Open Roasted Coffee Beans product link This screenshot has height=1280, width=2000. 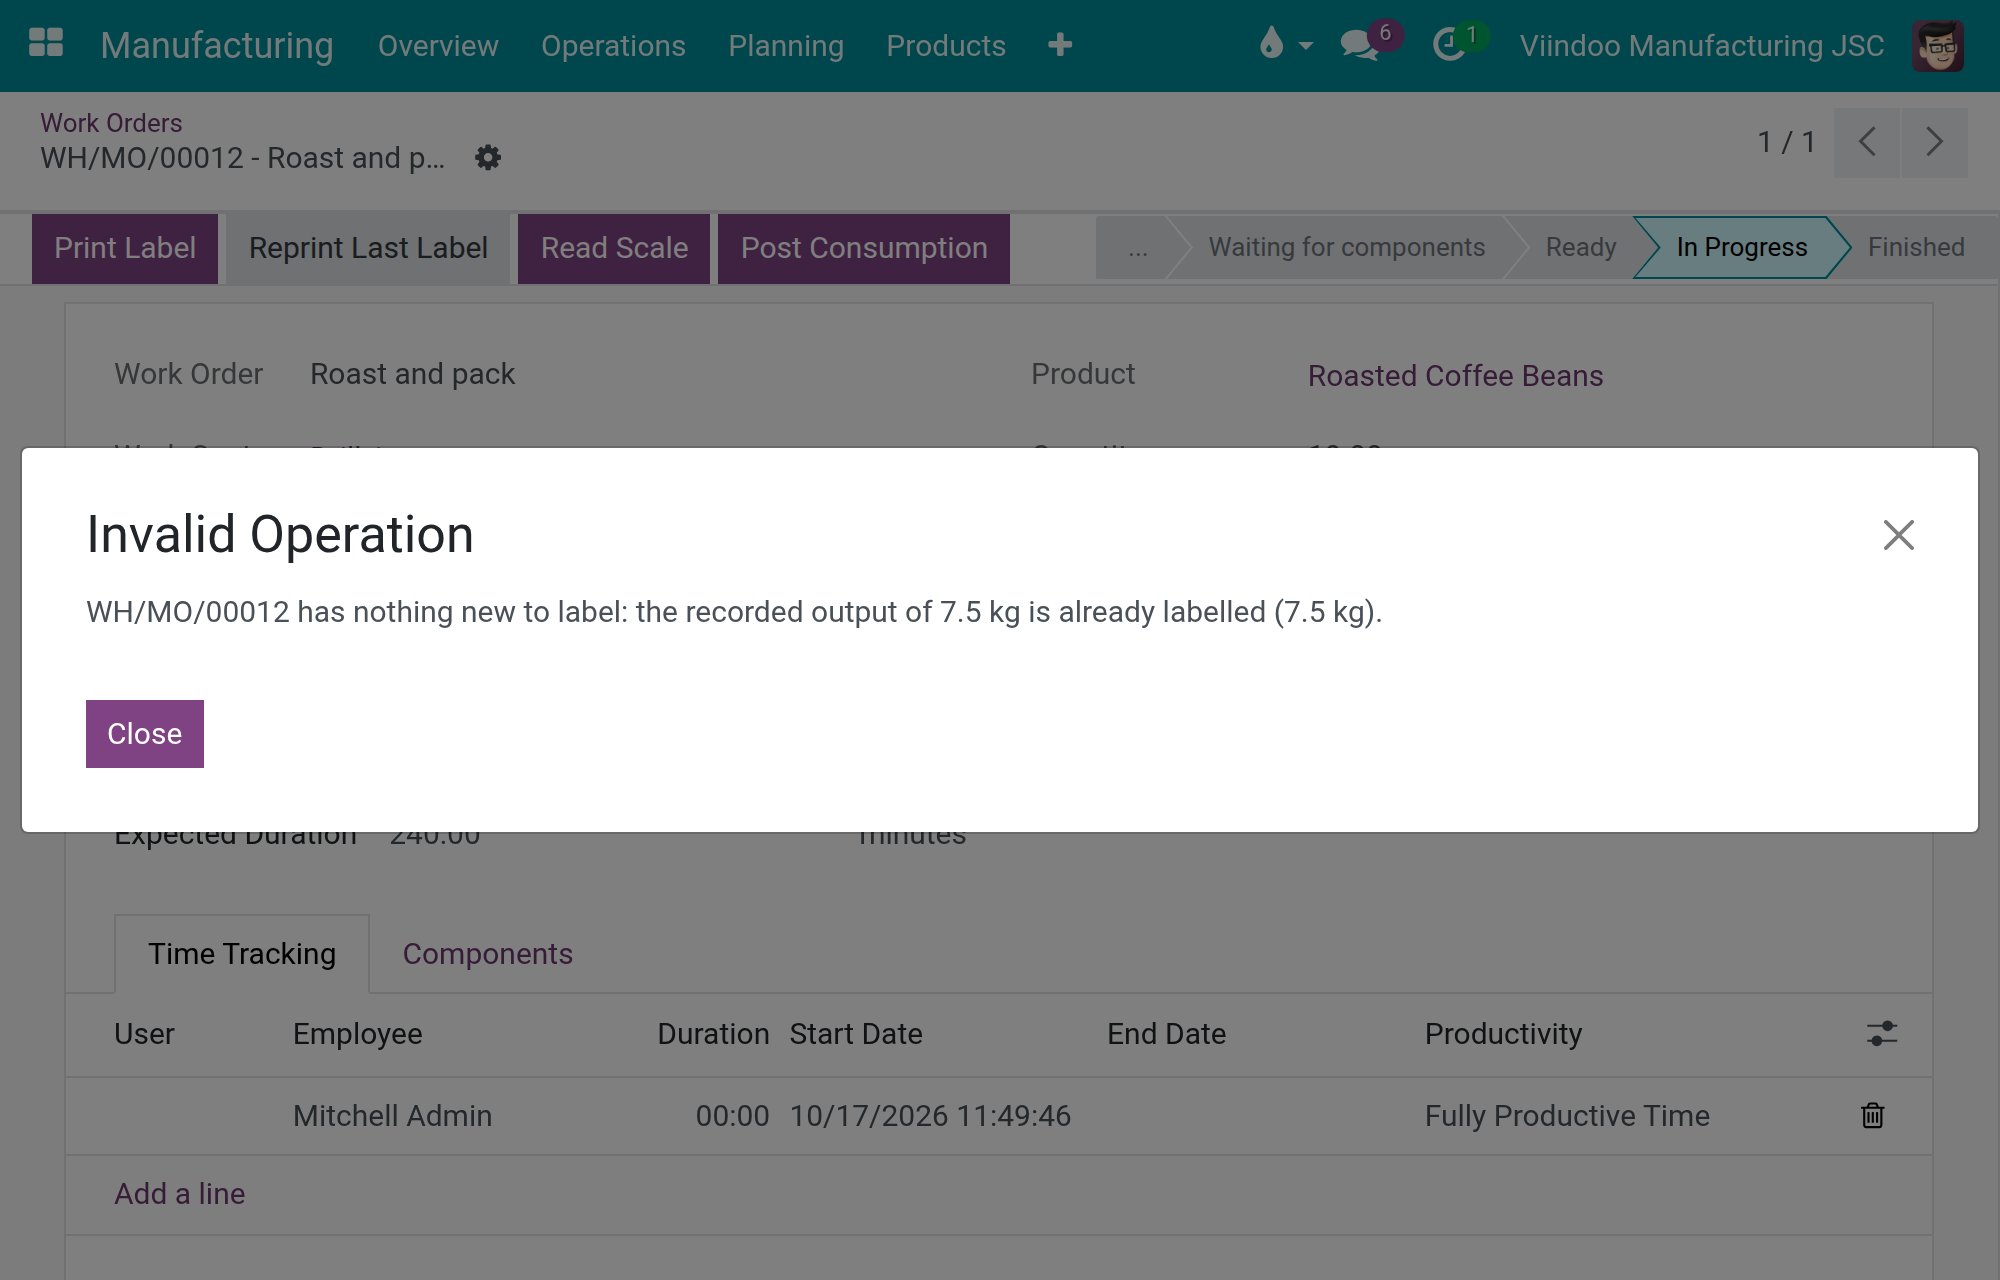pyautogui.click(x=1455, y=376)
